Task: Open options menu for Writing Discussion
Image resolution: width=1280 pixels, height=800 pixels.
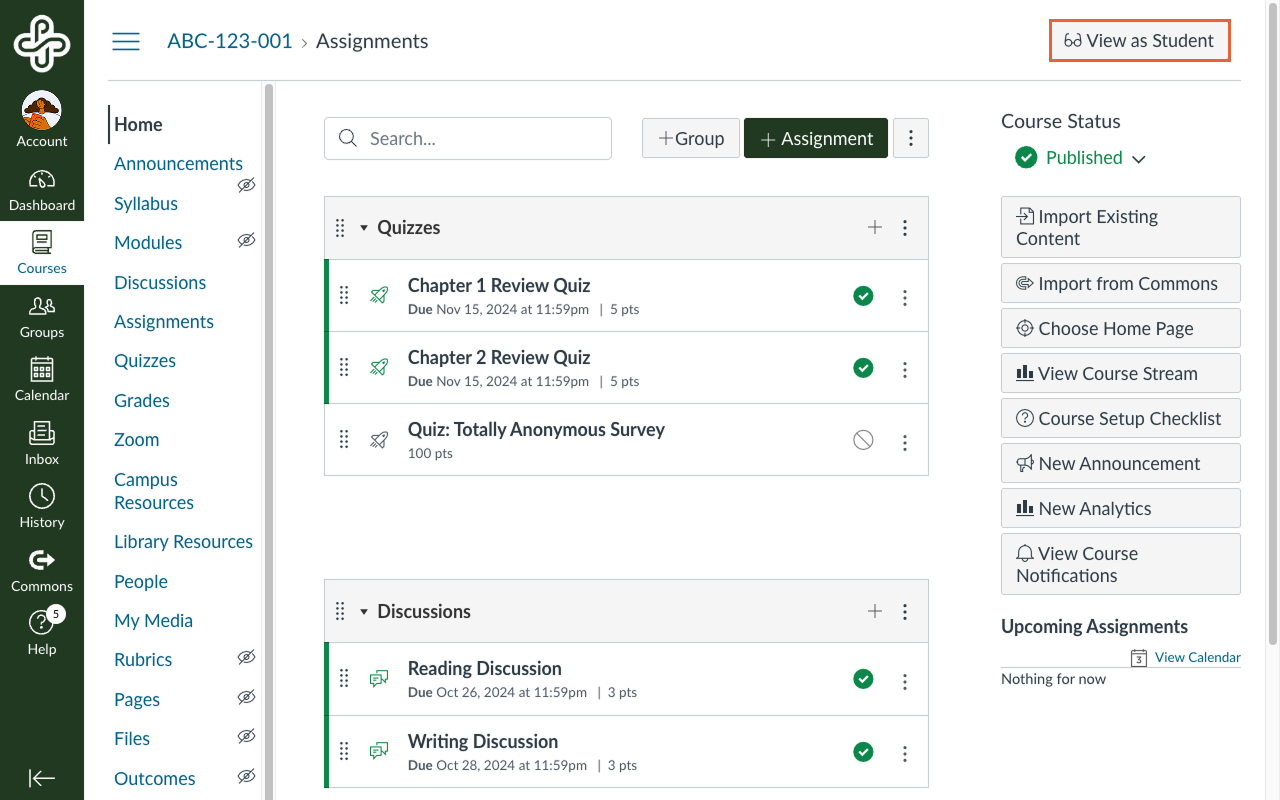Action: 905,753
